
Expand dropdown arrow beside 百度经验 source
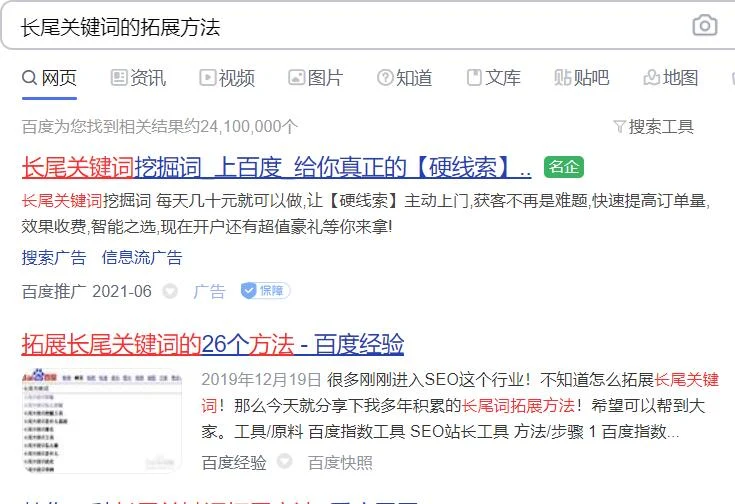(285, 461)
